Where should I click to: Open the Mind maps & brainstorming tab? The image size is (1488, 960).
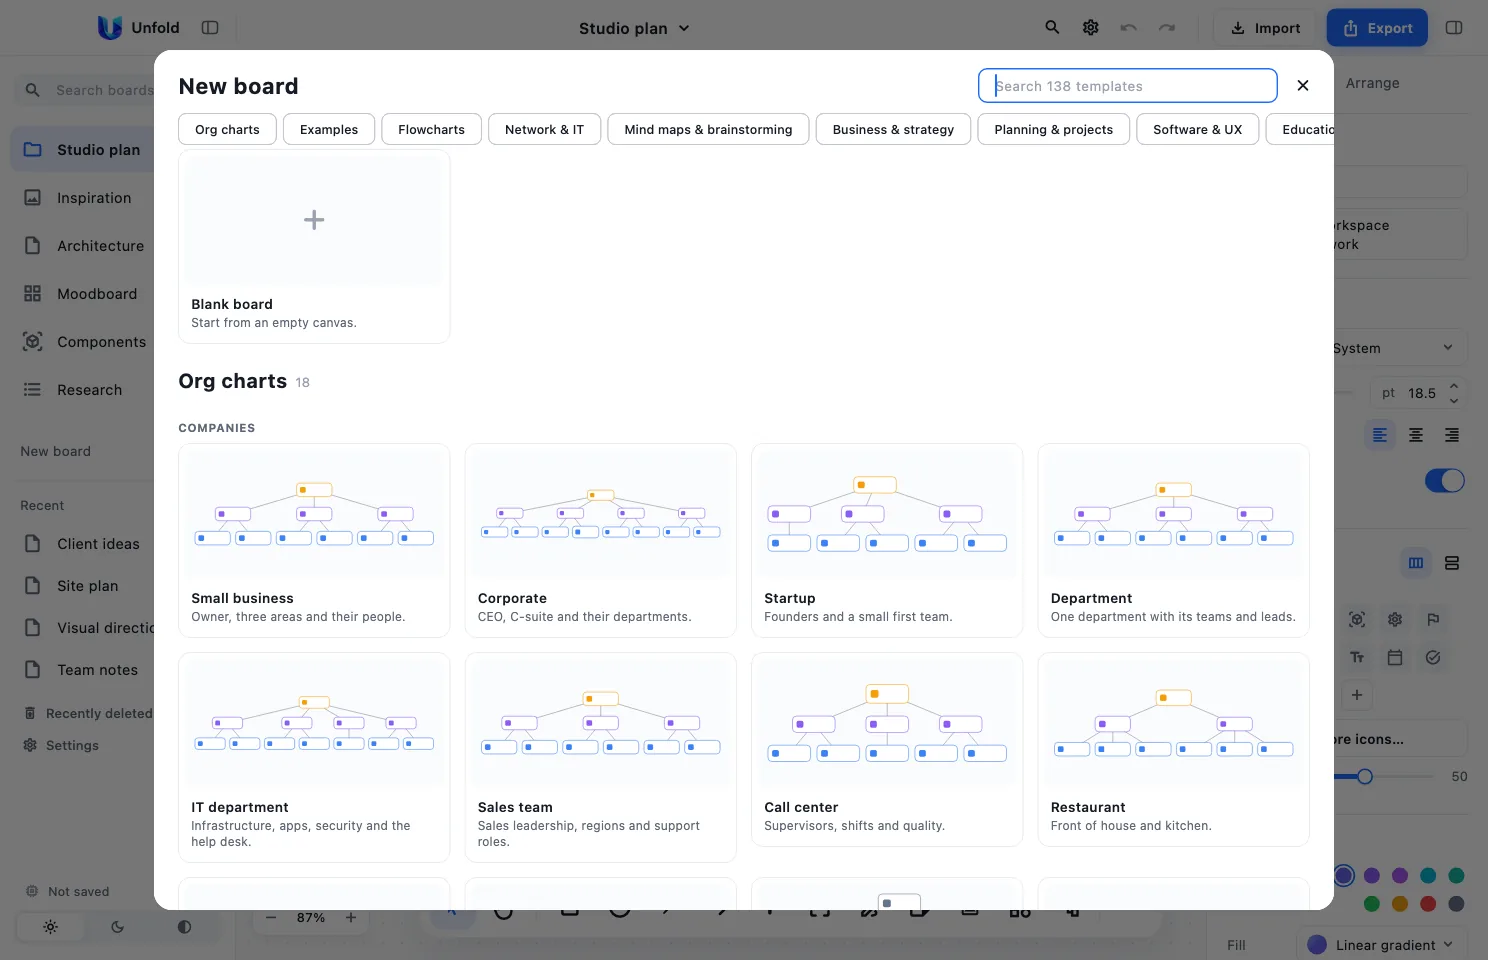pos(708,130)
